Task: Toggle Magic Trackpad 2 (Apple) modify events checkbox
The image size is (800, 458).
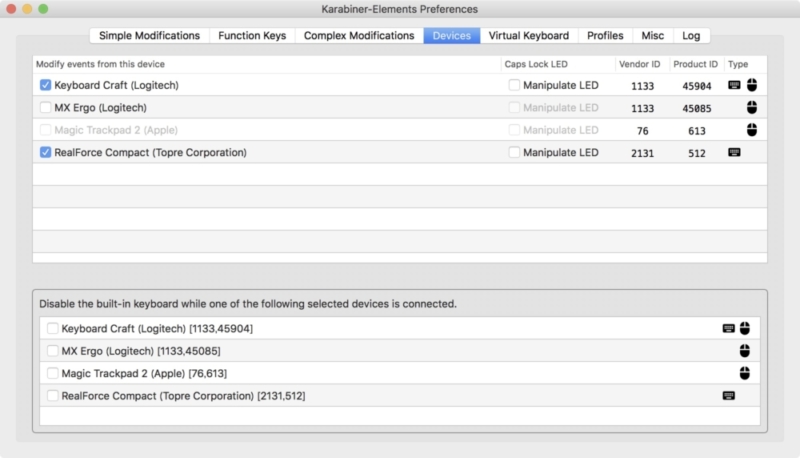Action: 45,130
